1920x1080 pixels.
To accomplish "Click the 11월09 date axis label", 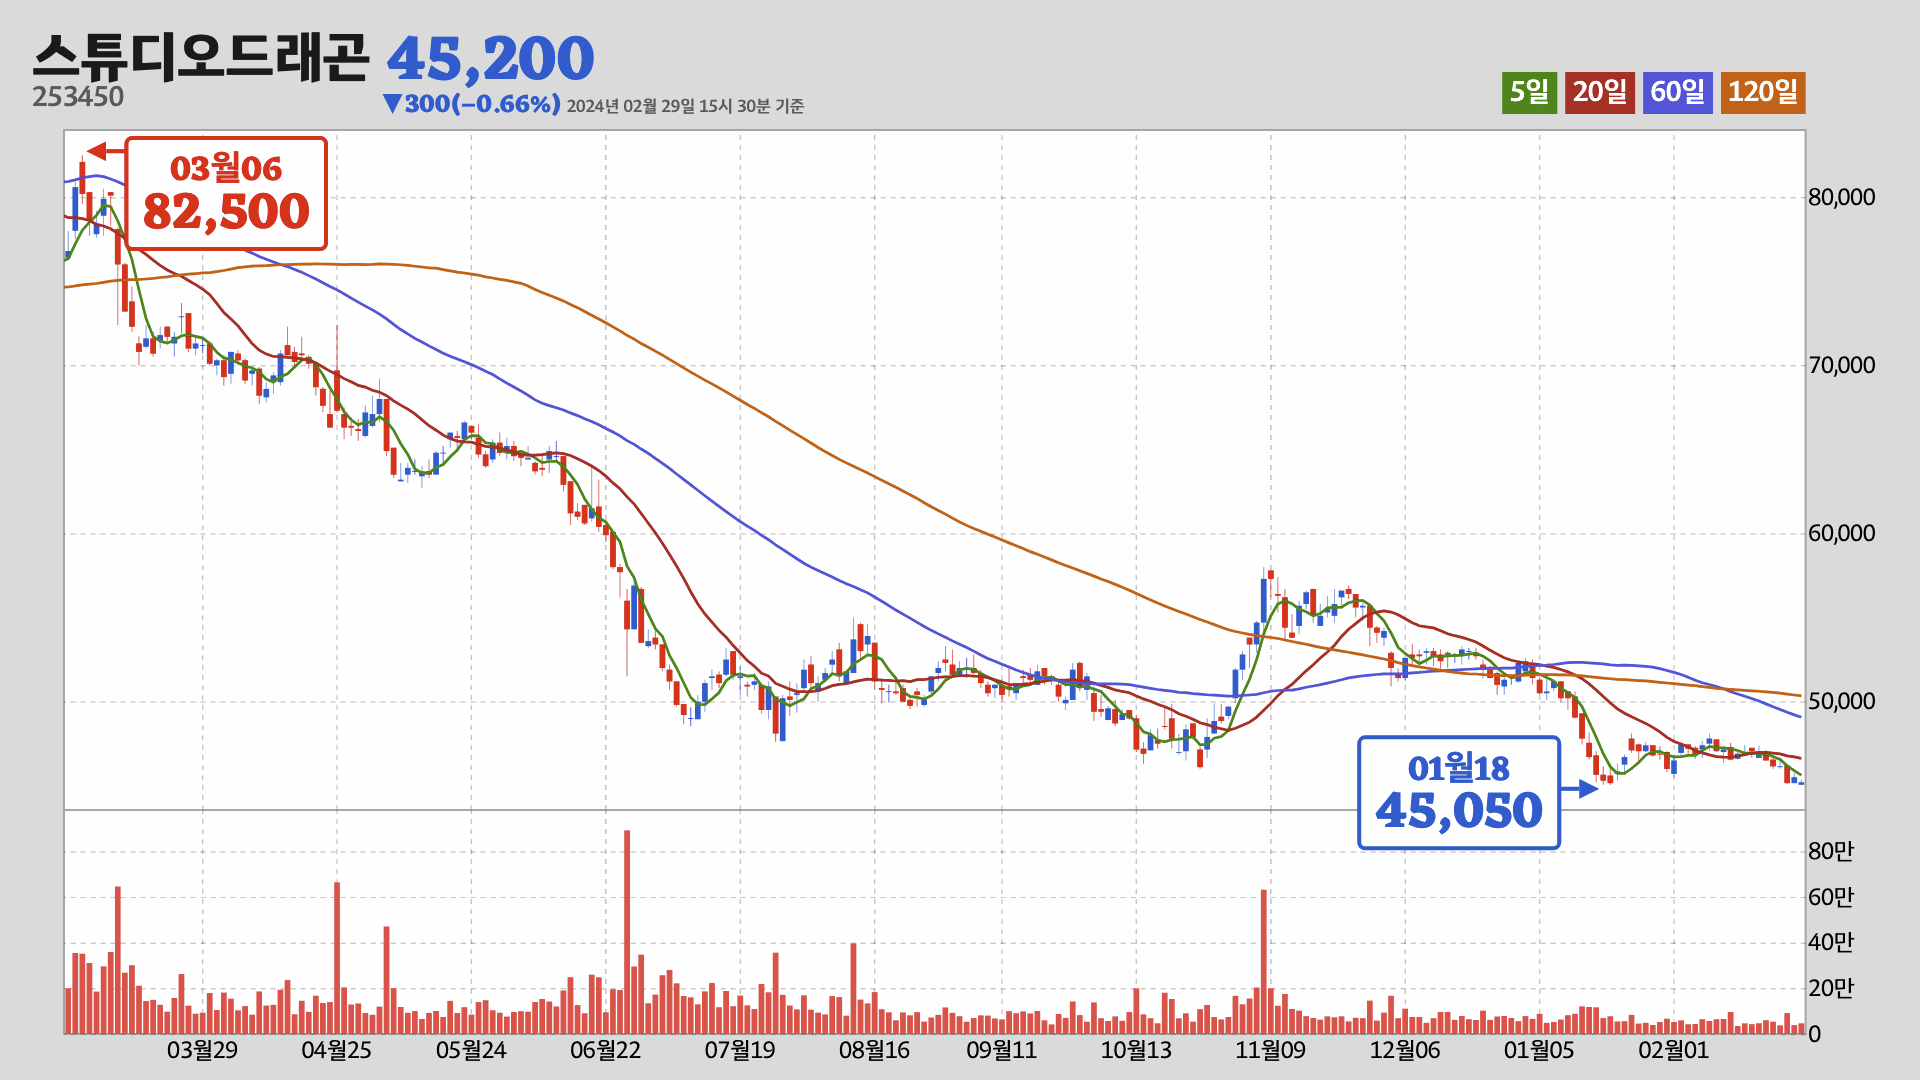I will (1270, 1050).
